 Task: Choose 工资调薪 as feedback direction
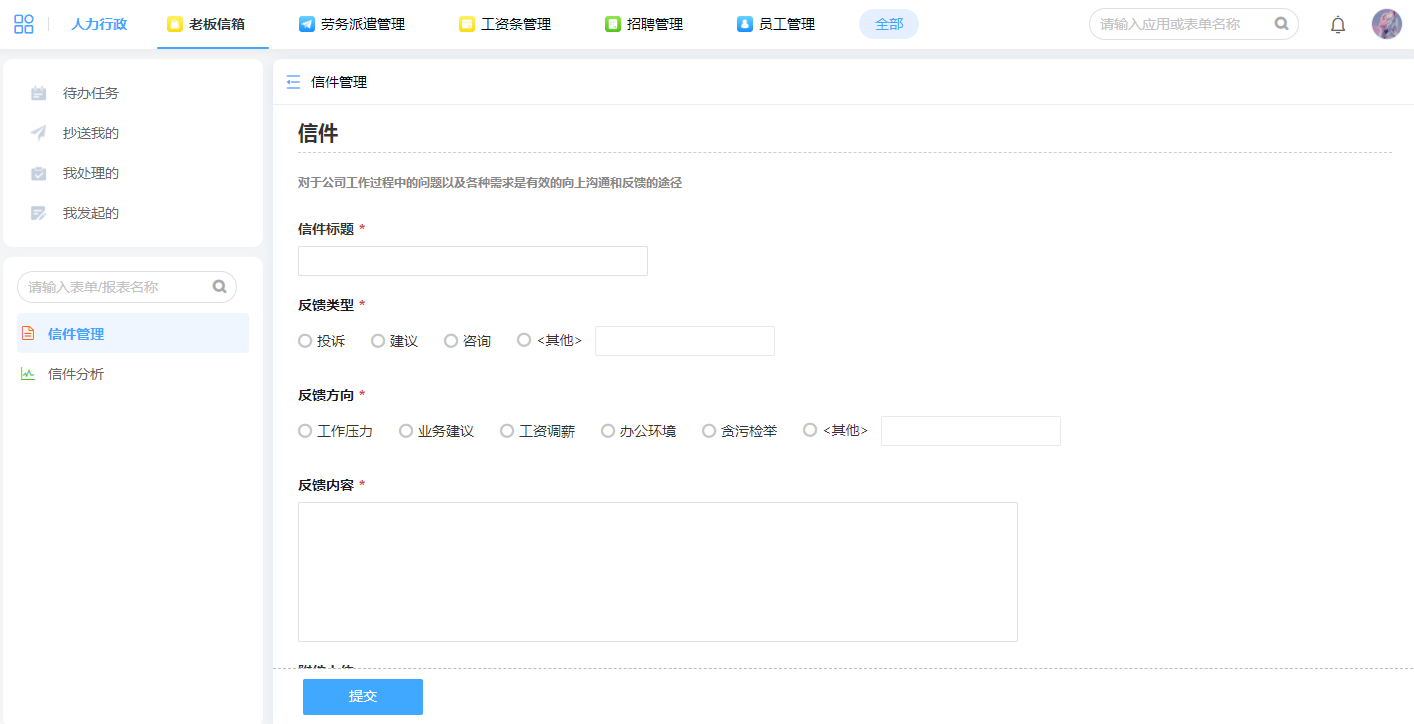507,431
